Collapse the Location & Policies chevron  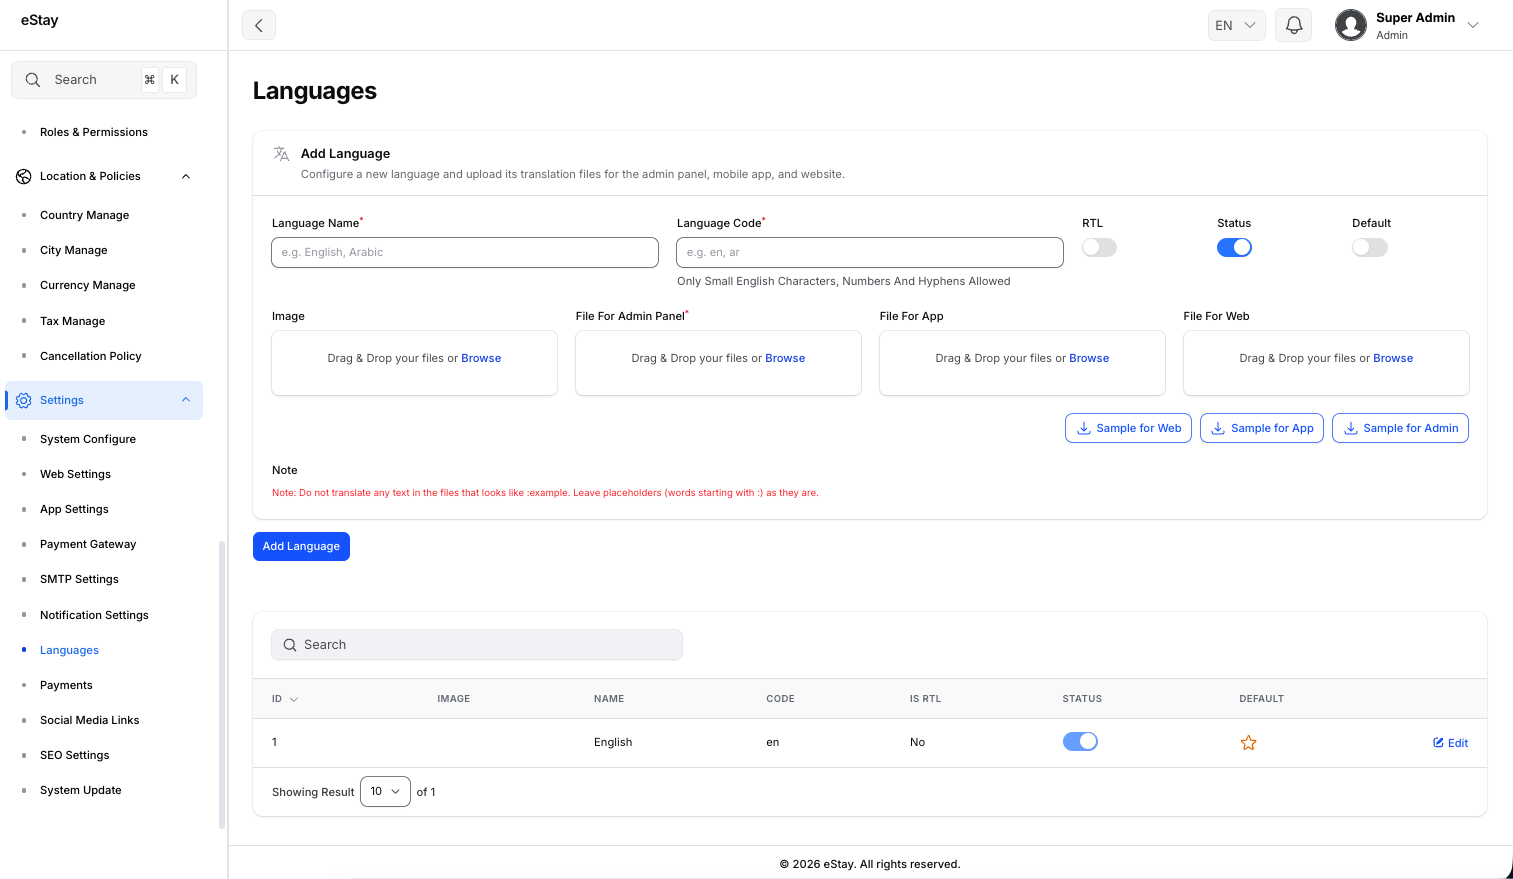coord(186,176)
